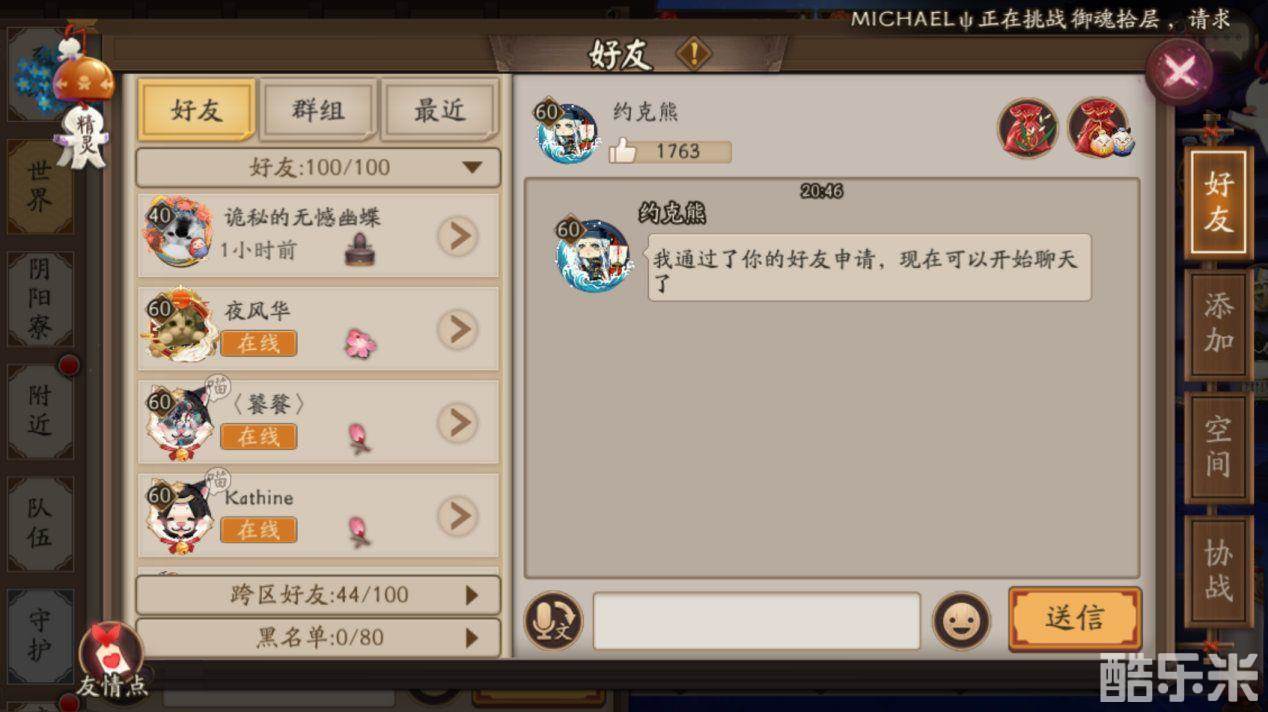This screenshot has width=1268, height=712.
Task: Open the lucky bag with daruma icon
Action: coord(1098,128)
